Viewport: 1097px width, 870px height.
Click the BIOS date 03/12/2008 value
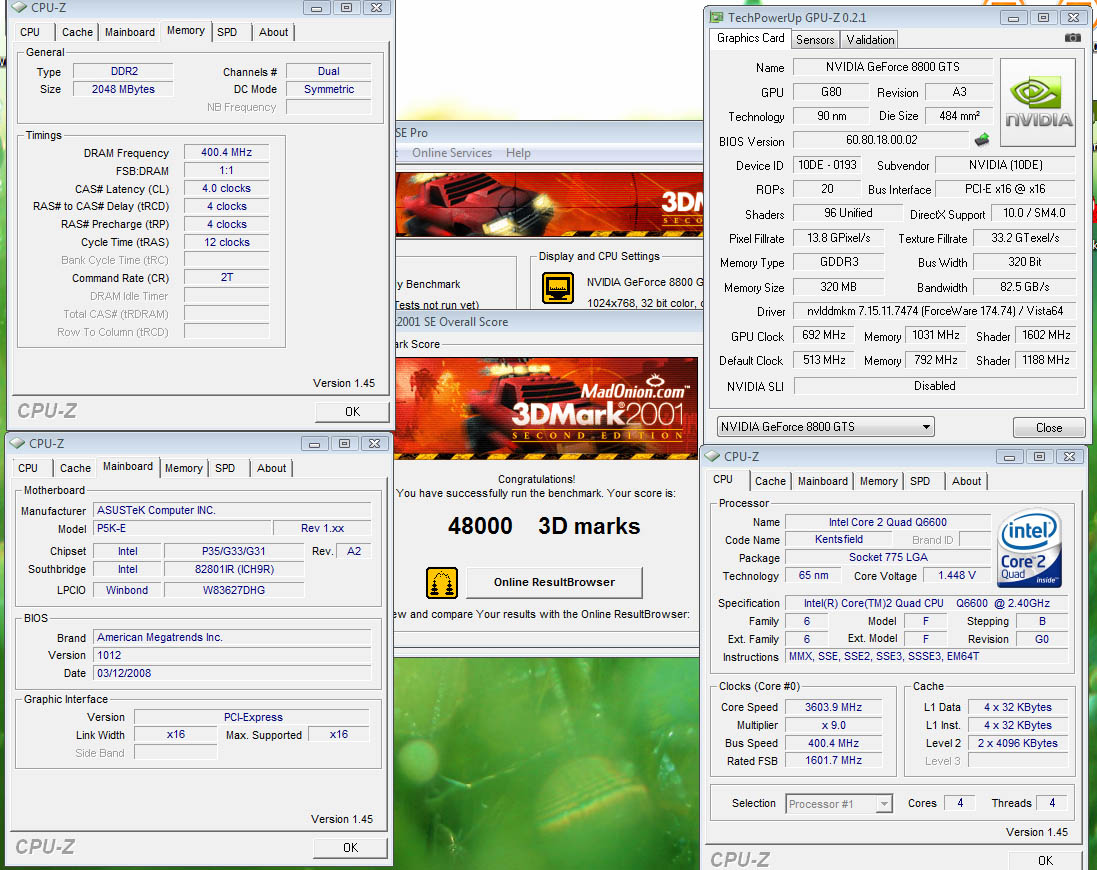[x=232, y=673]
